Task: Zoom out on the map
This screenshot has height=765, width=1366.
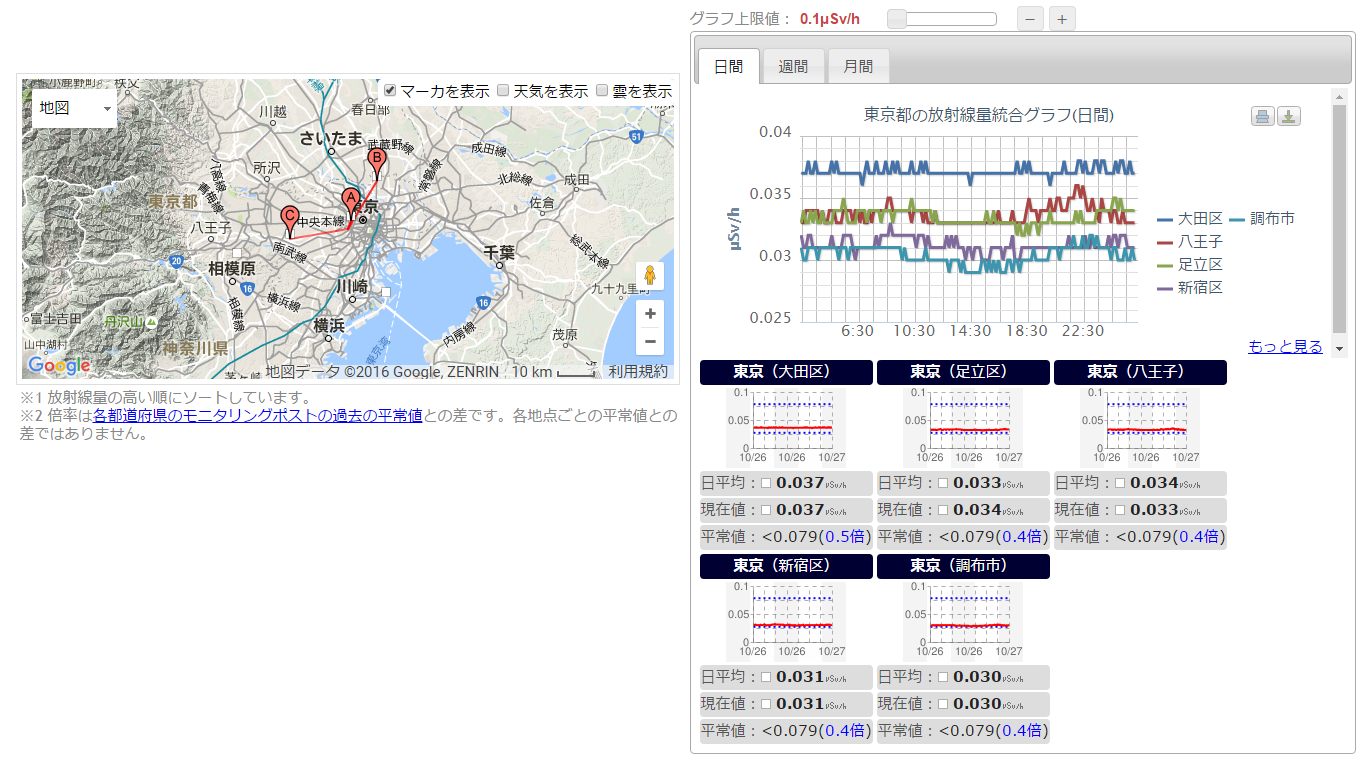Action: tap(650, 342)
